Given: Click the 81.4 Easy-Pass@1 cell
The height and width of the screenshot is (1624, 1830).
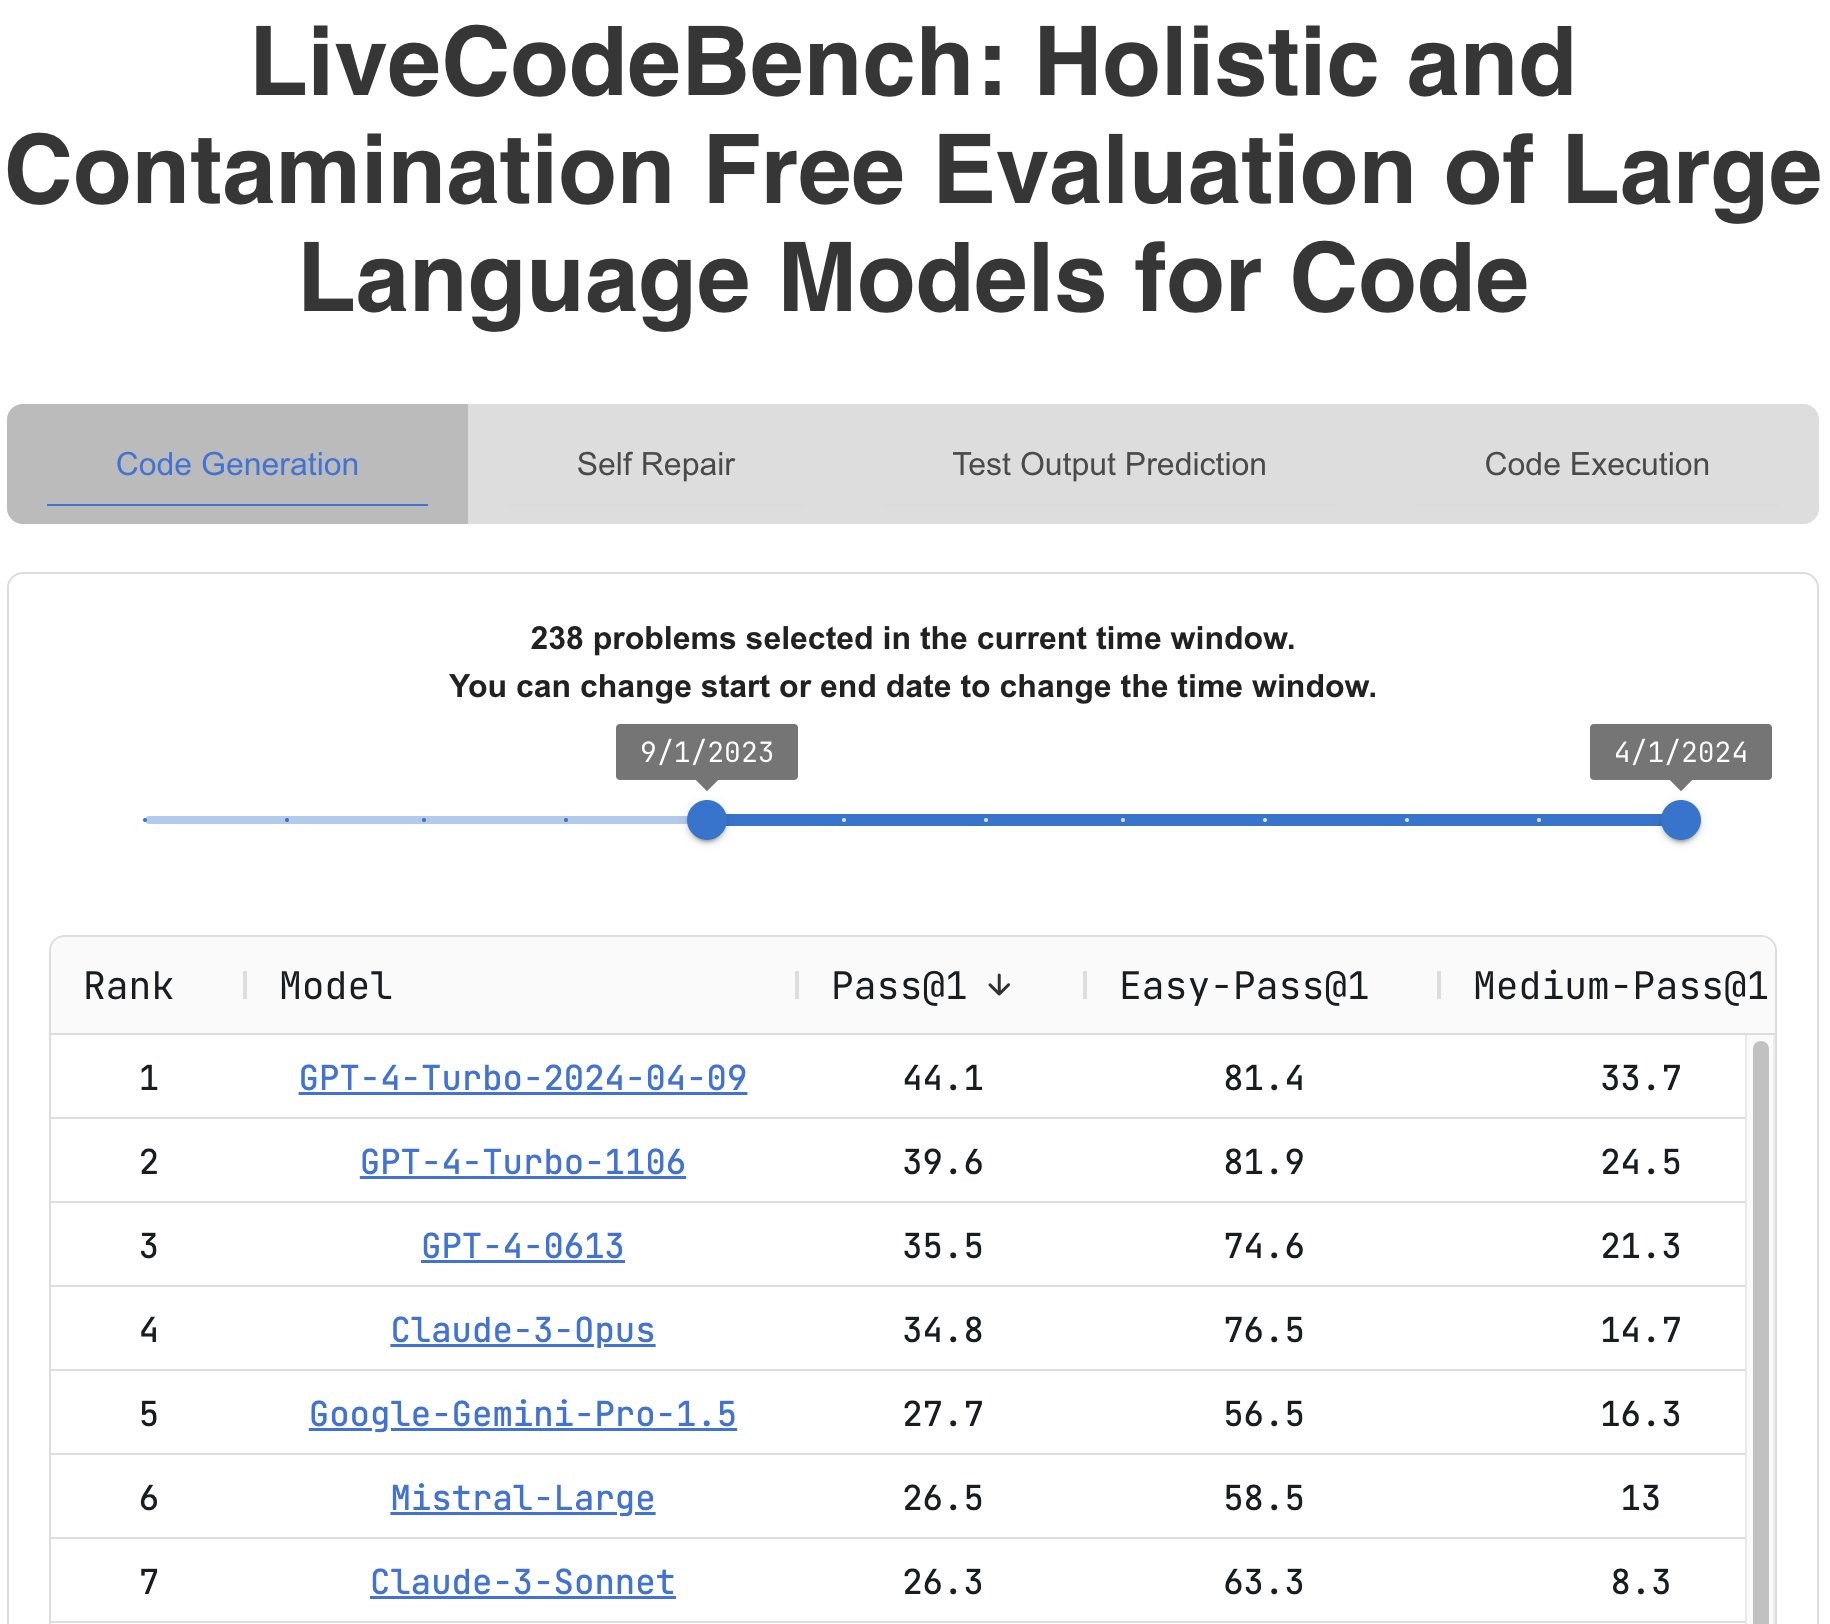Looking at the screenshot, I should point(1264,1078).
